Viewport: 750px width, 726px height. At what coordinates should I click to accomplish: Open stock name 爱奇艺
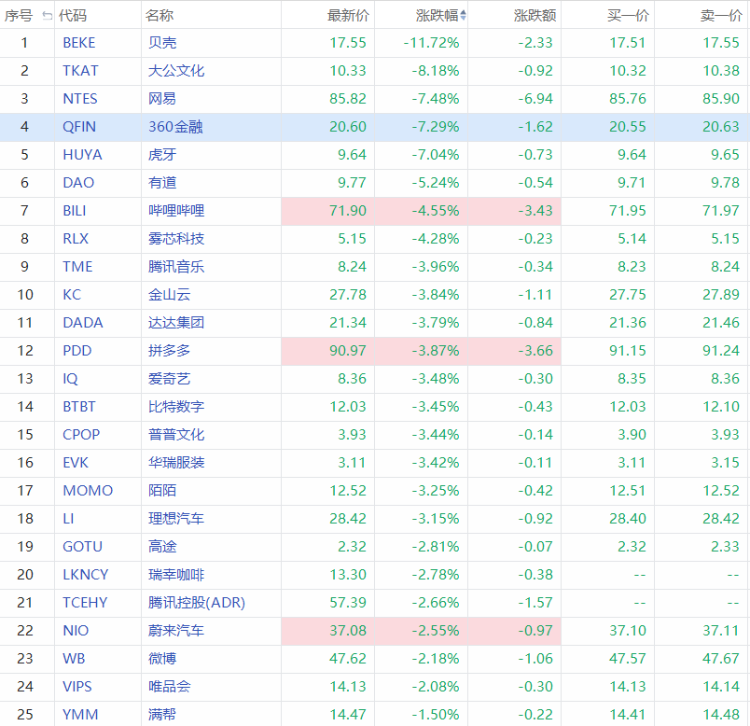click(x=169, y=378)
